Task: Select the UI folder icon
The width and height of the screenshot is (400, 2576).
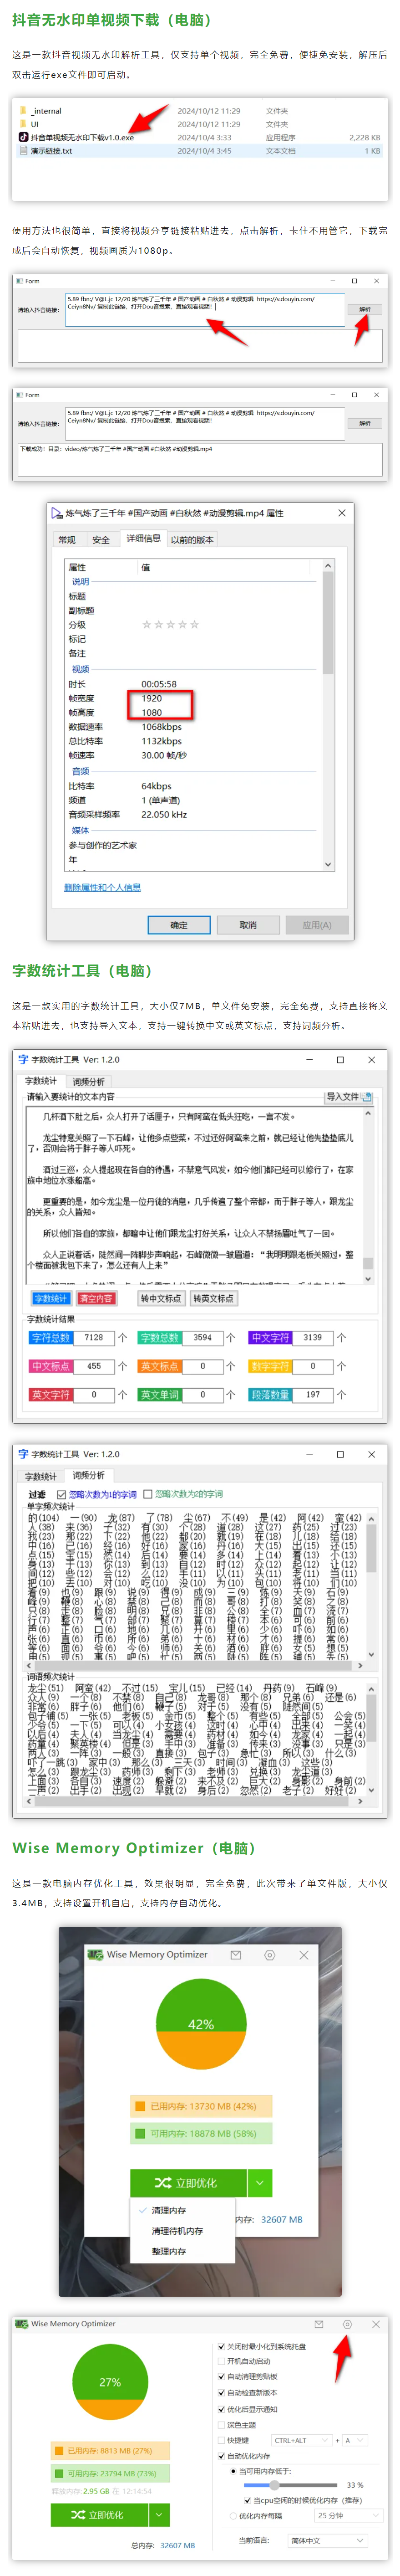Action: 23,124
